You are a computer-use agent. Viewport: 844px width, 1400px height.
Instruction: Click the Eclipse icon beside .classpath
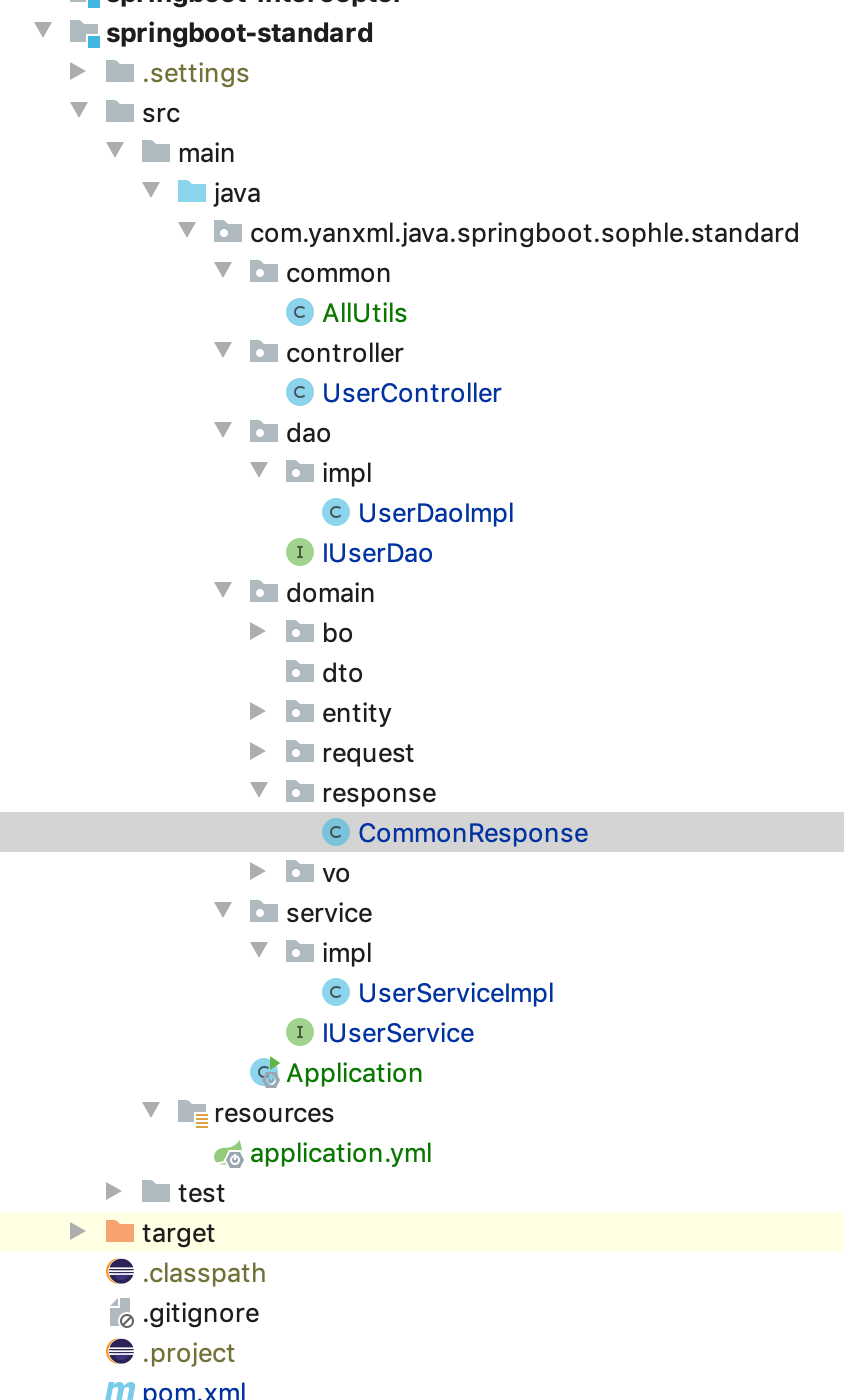point(116,1272)
